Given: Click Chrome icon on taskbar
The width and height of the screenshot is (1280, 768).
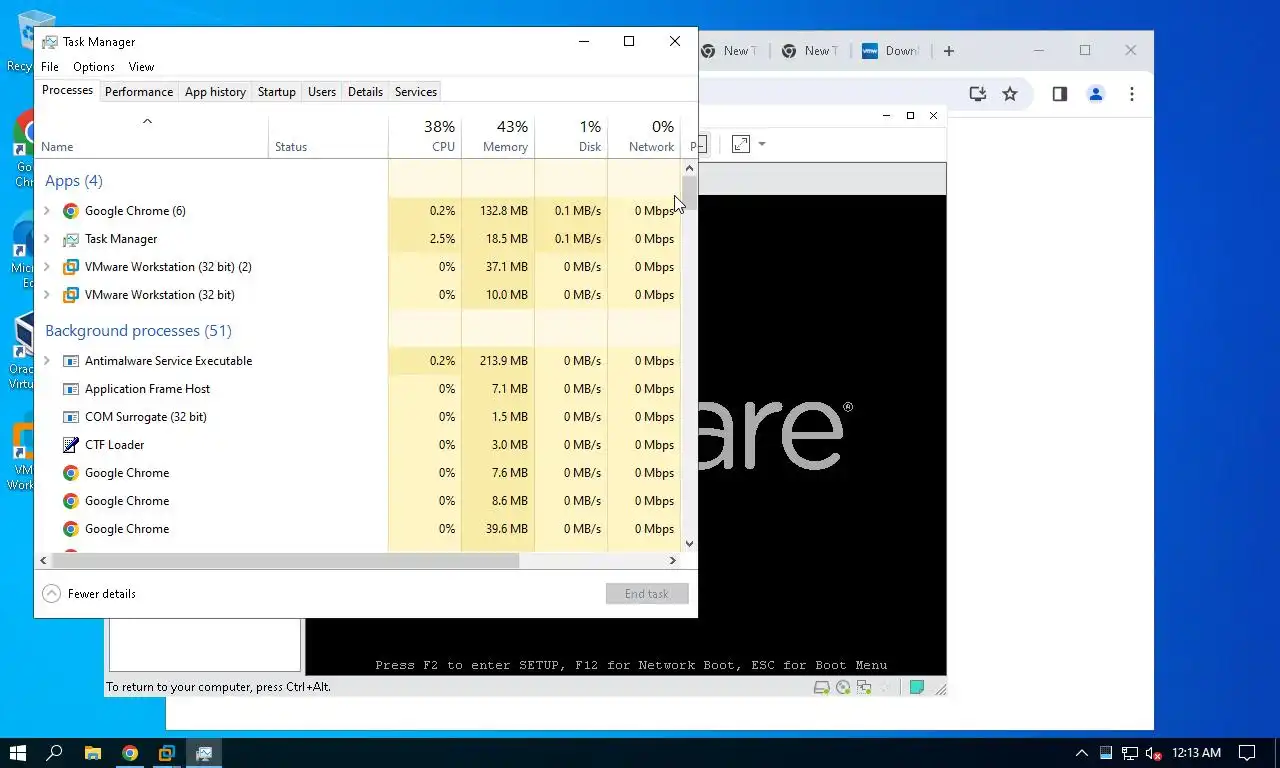Looking at the screenshot, I should coord(130,753).
